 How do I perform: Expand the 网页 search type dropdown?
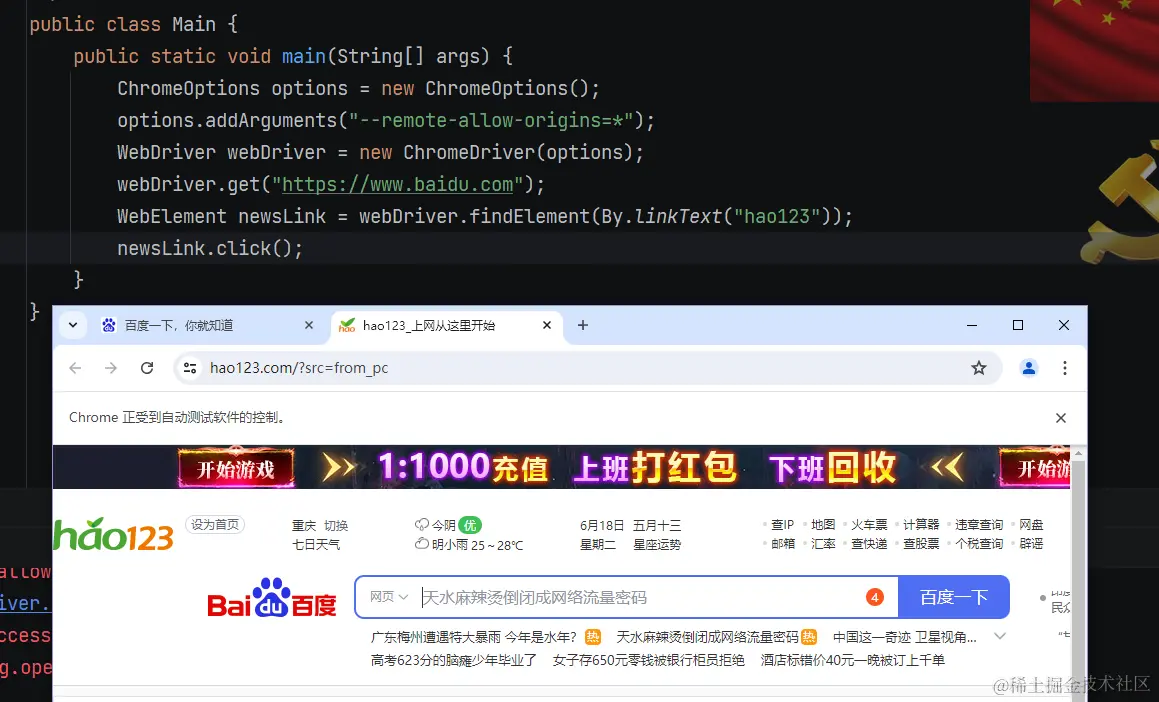tap(389, 597)
